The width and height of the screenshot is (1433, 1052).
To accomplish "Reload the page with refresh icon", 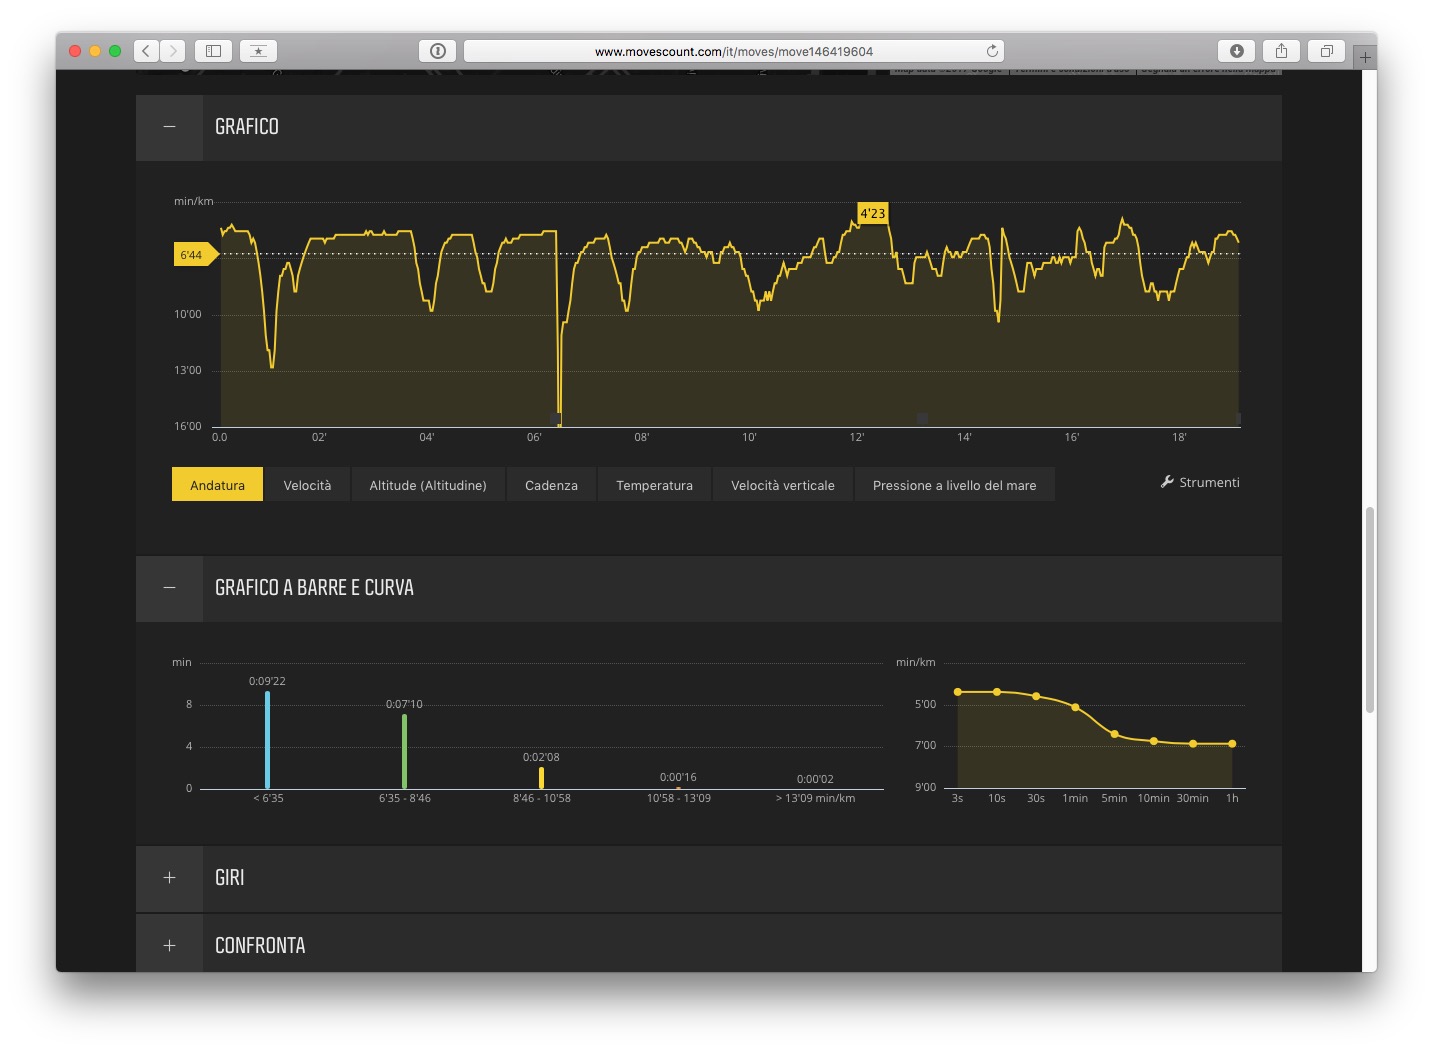I will pyautogui.click(x=992, y=51).
